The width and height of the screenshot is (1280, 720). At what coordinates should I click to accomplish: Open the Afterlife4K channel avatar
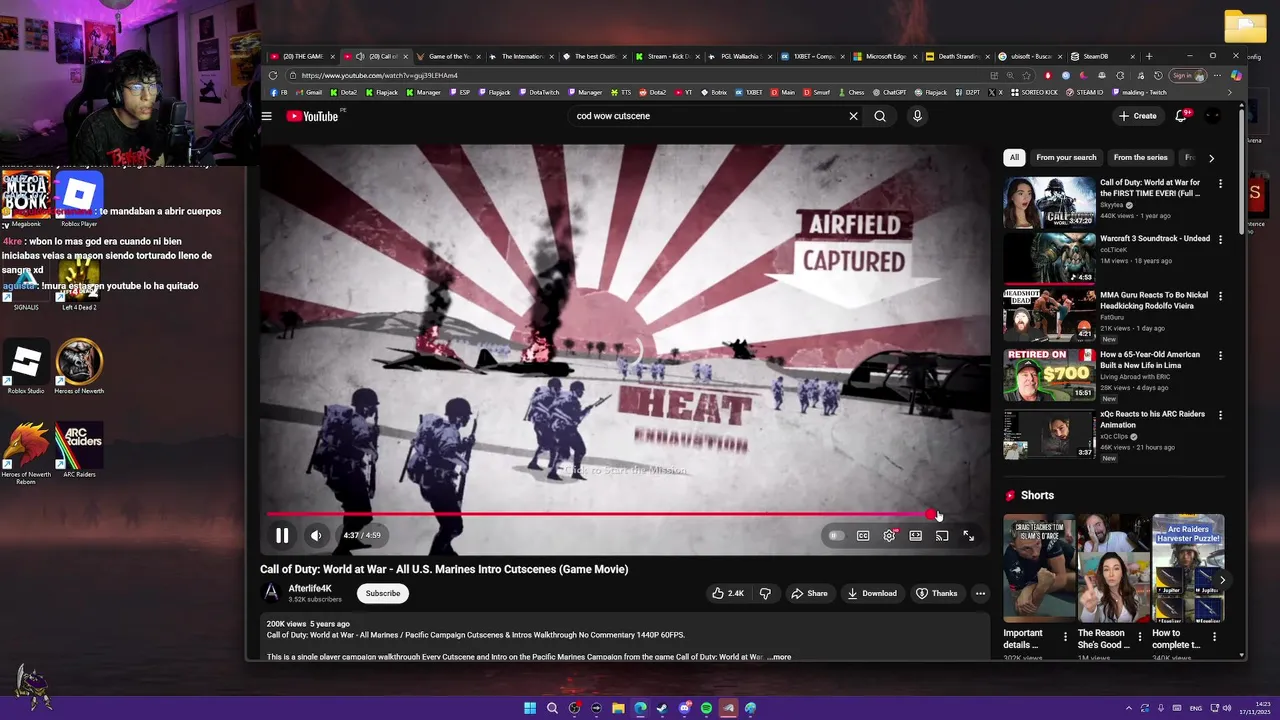point(271,593)
